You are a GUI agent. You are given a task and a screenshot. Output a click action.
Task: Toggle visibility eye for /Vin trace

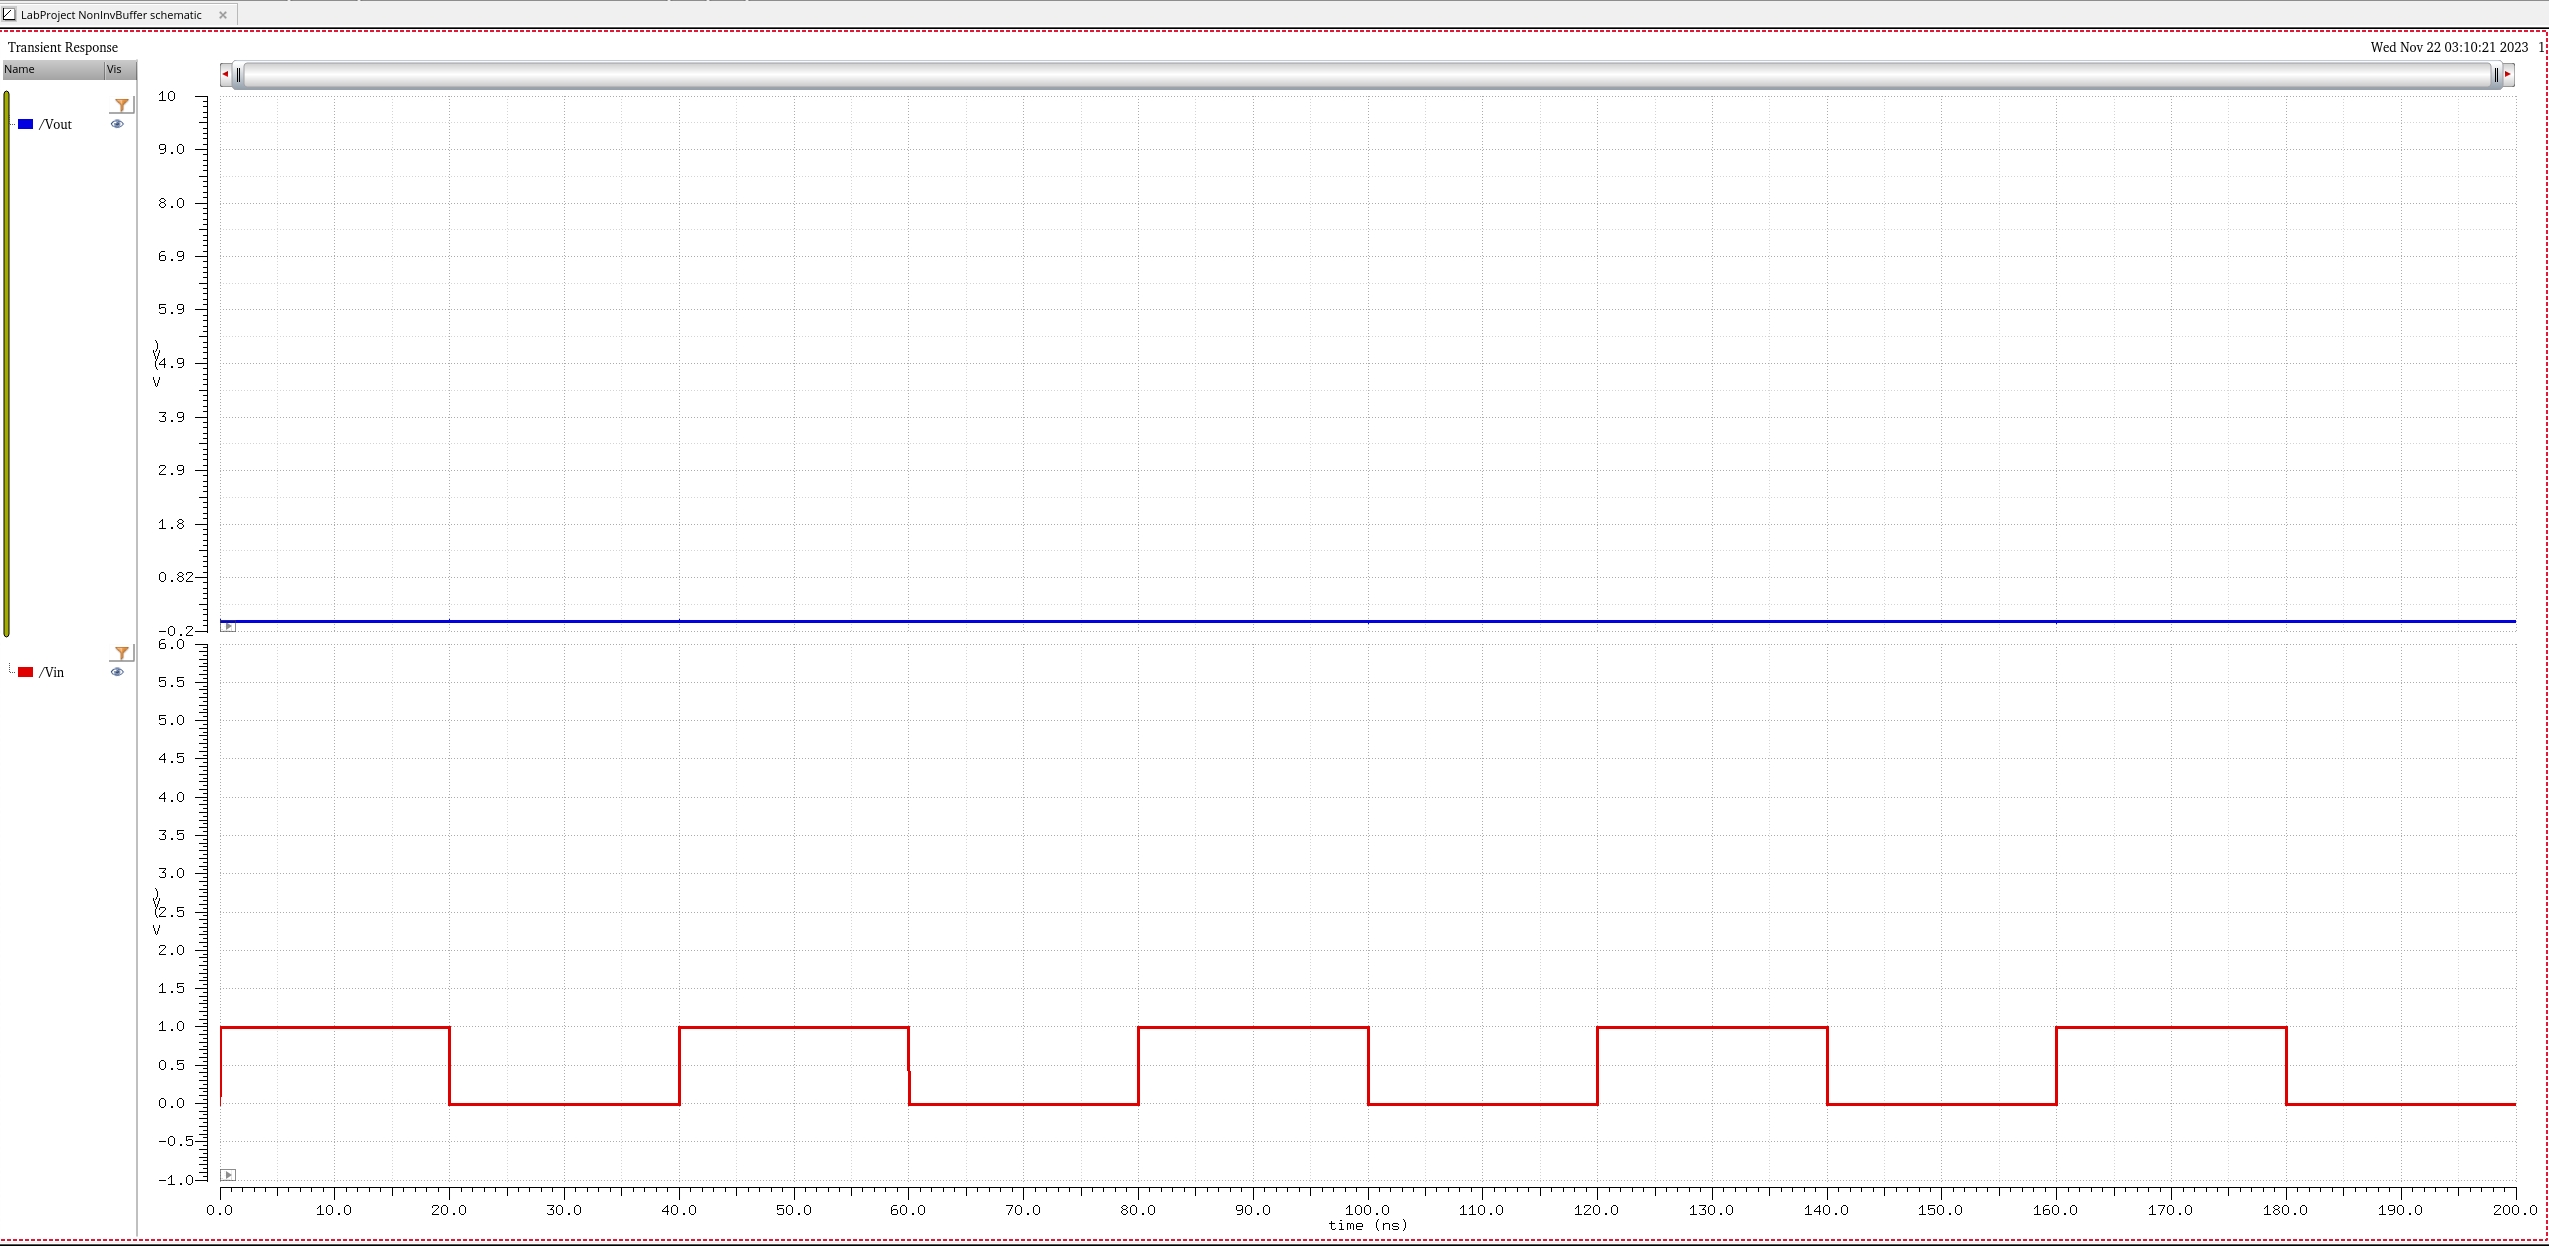(x=117, y=672)
